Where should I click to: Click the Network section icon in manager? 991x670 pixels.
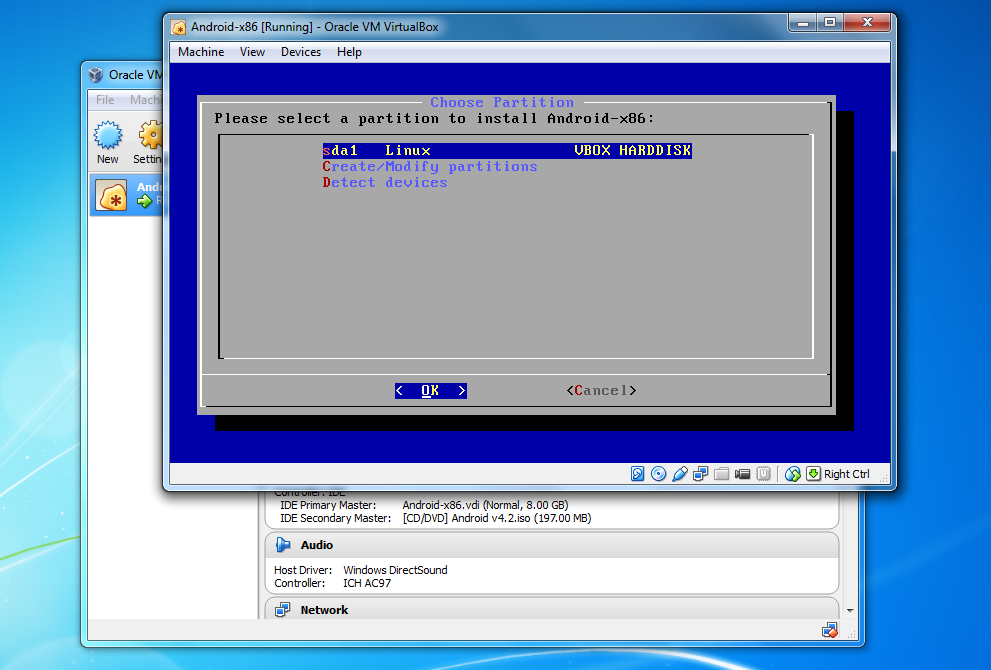[283, 610]
